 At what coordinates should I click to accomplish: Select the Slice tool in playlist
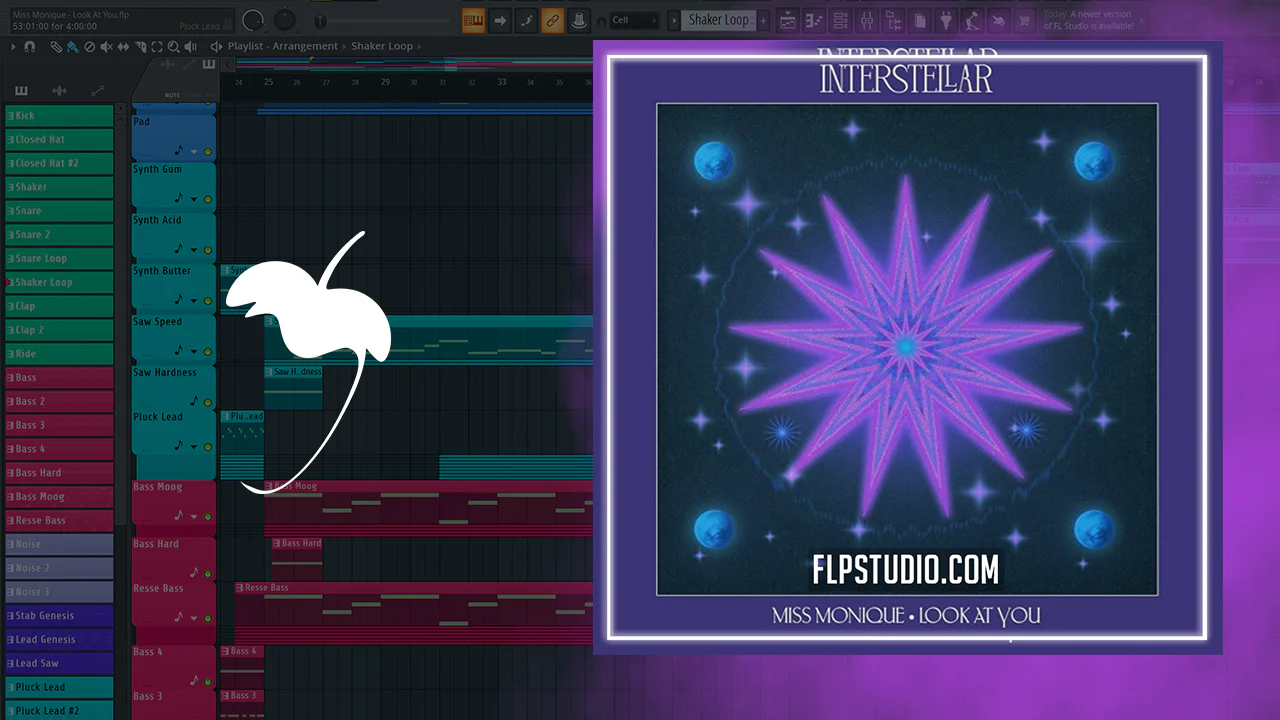pos(140,46)
